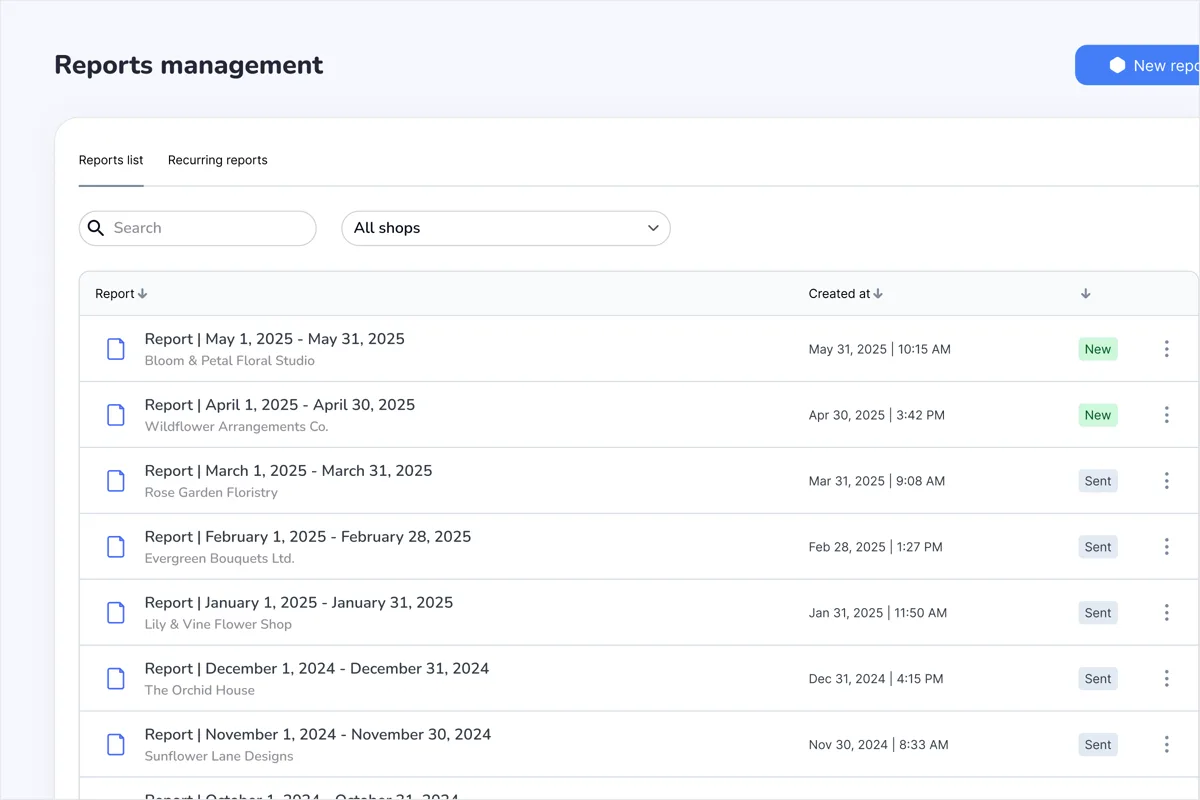Click Sent badge on March 2025 report
Screen dimensions: 1200x800
tap(1098, 481)
